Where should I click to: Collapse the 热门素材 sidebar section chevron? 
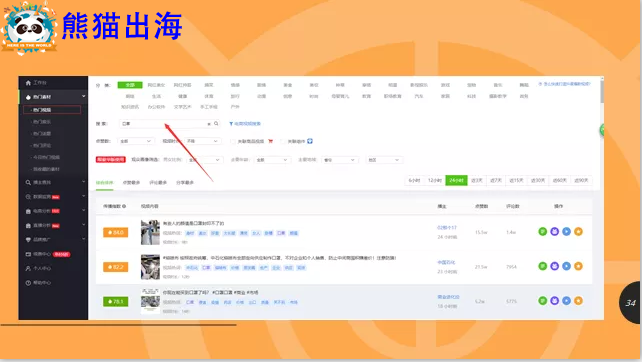pos(84,97)
